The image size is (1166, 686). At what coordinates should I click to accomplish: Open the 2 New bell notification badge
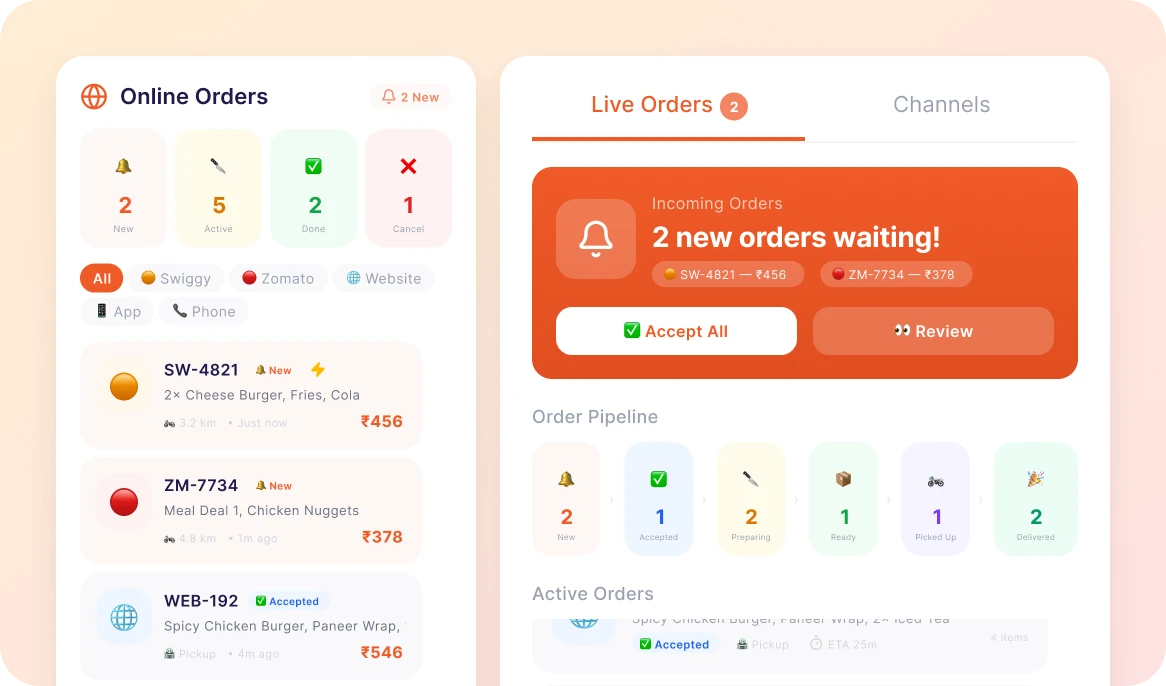click(x=410, y=97)
